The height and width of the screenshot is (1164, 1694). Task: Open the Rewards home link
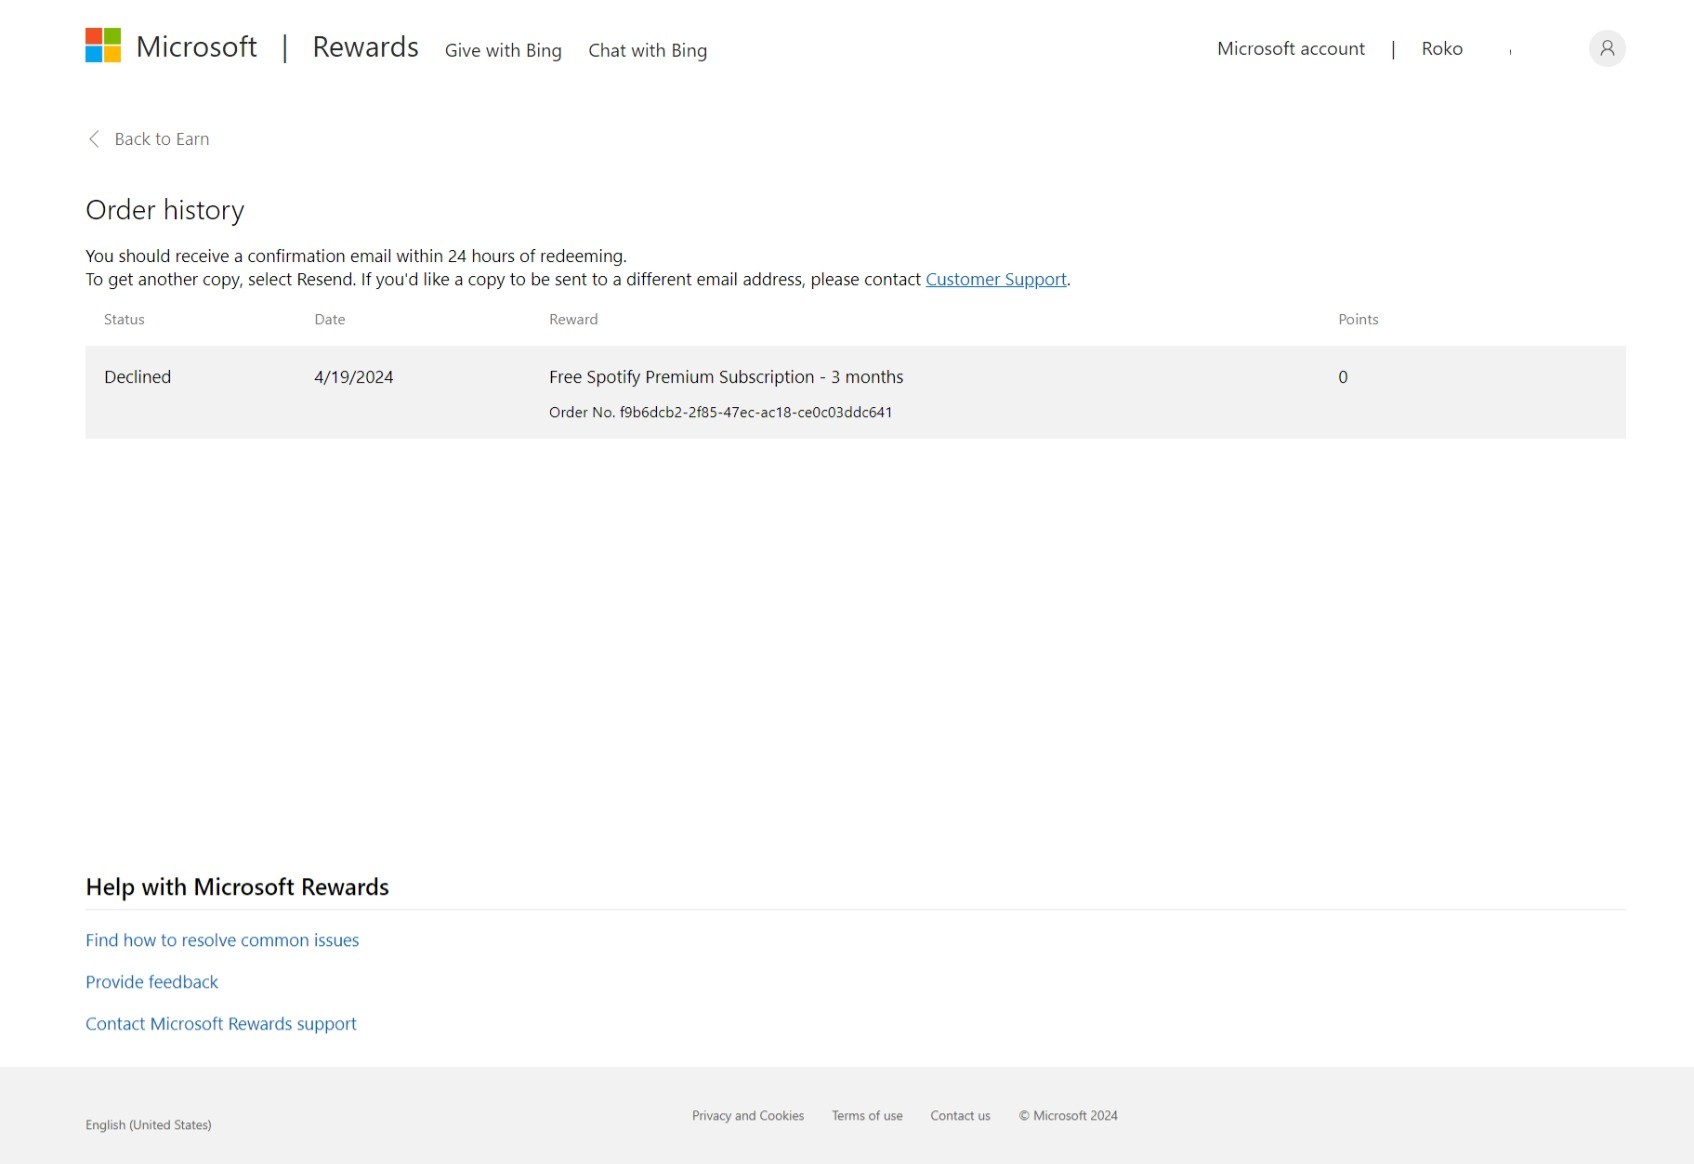click(x=365, y=47)
